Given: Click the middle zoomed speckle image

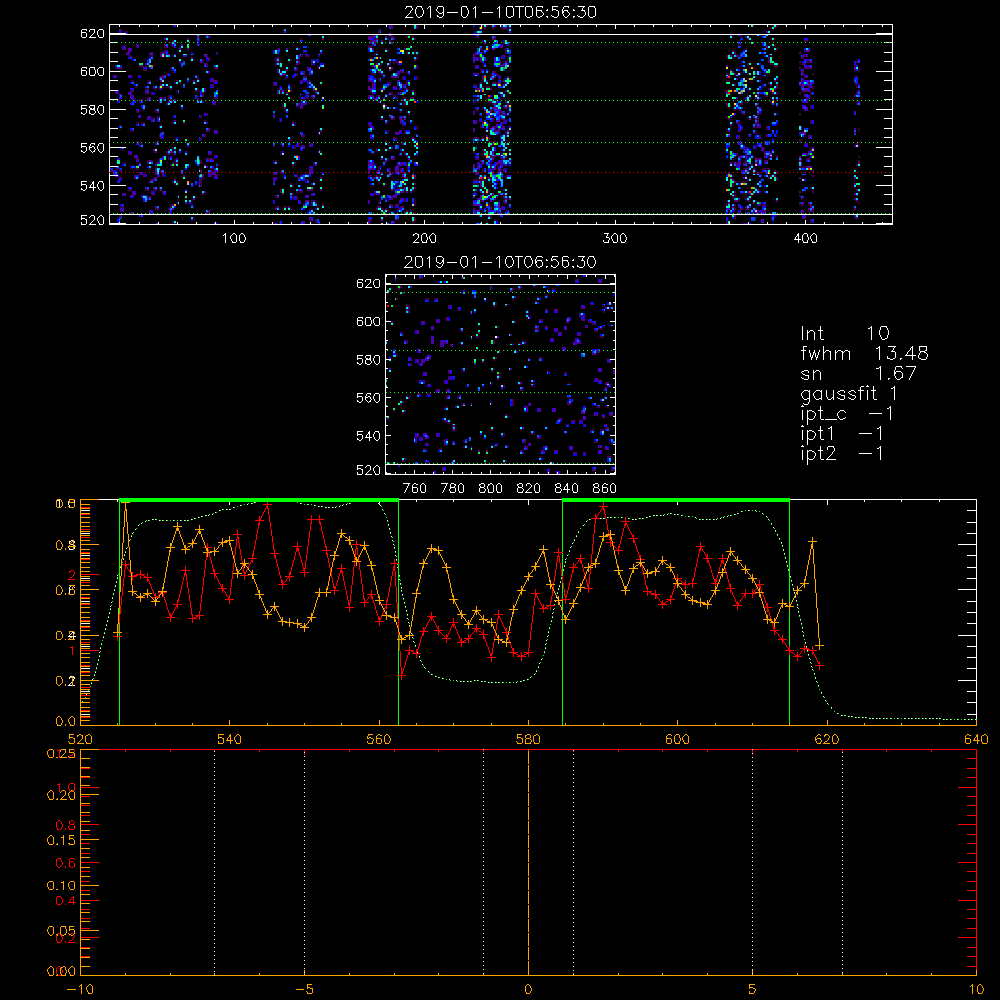Looking at the screenshot, I should 500,374.
